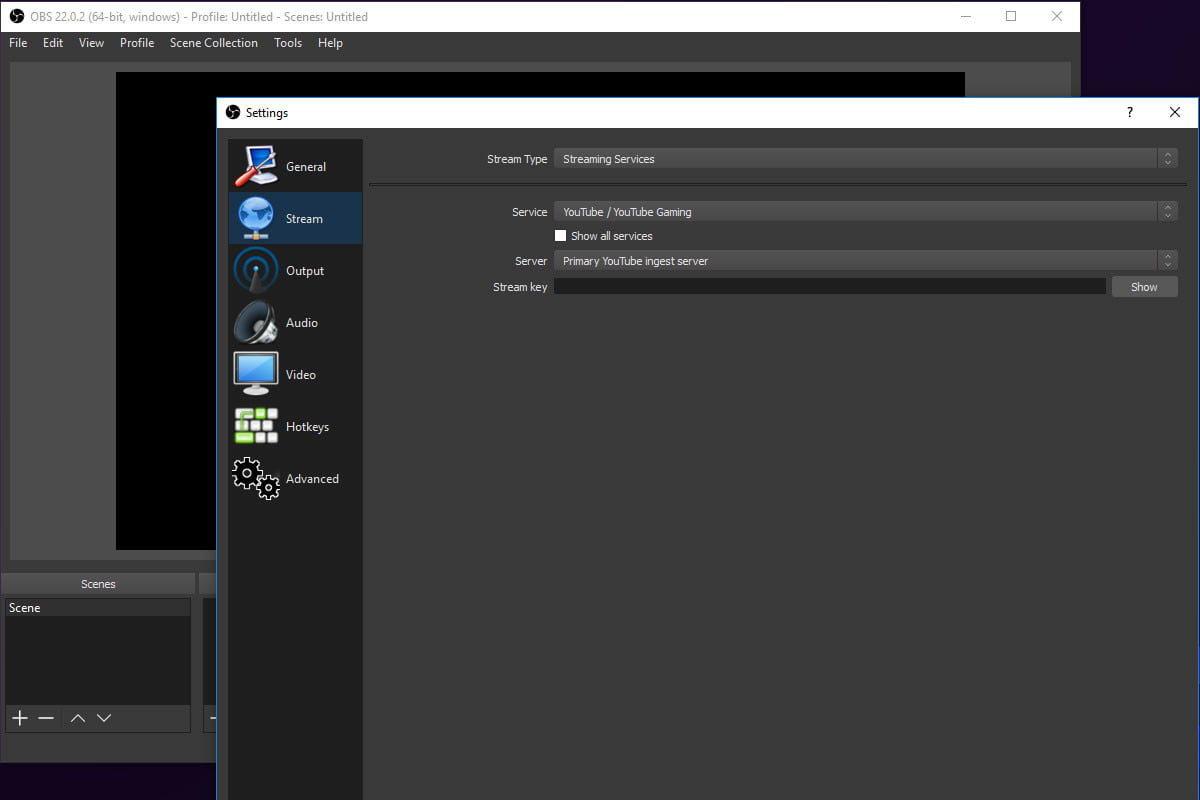The width and height of the screenshot is (1200, 800).
Task: Add a new scene with plus icon
Action: point(19,717)
